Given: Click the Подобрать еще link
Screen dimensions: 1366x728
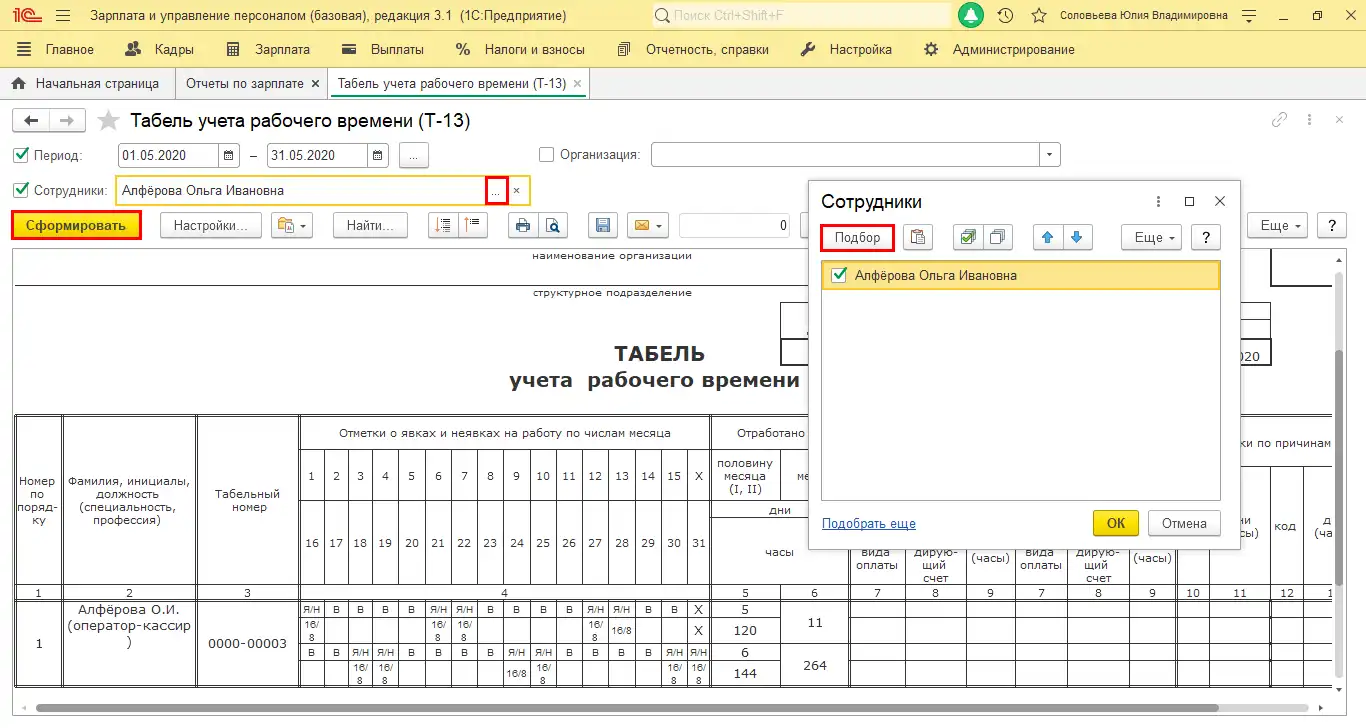Looking at the screenshot, I should [x=869, y=523].
